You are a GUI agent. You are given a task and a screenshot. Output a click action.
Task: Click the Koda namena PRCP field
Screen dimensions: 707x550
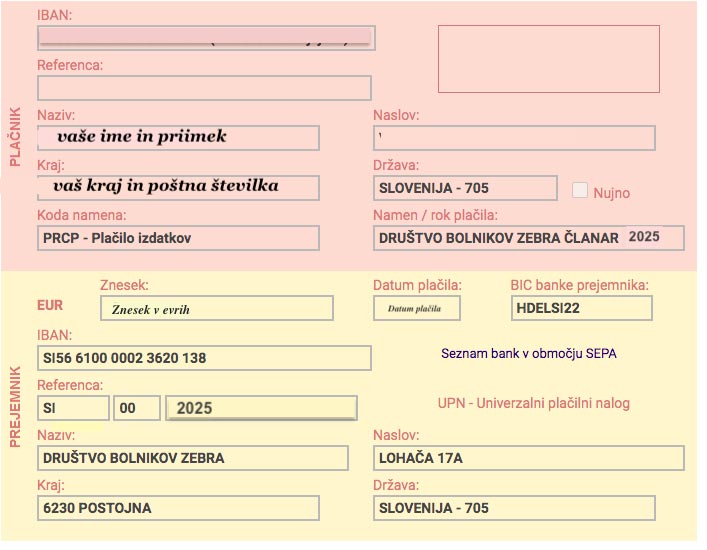178,238
